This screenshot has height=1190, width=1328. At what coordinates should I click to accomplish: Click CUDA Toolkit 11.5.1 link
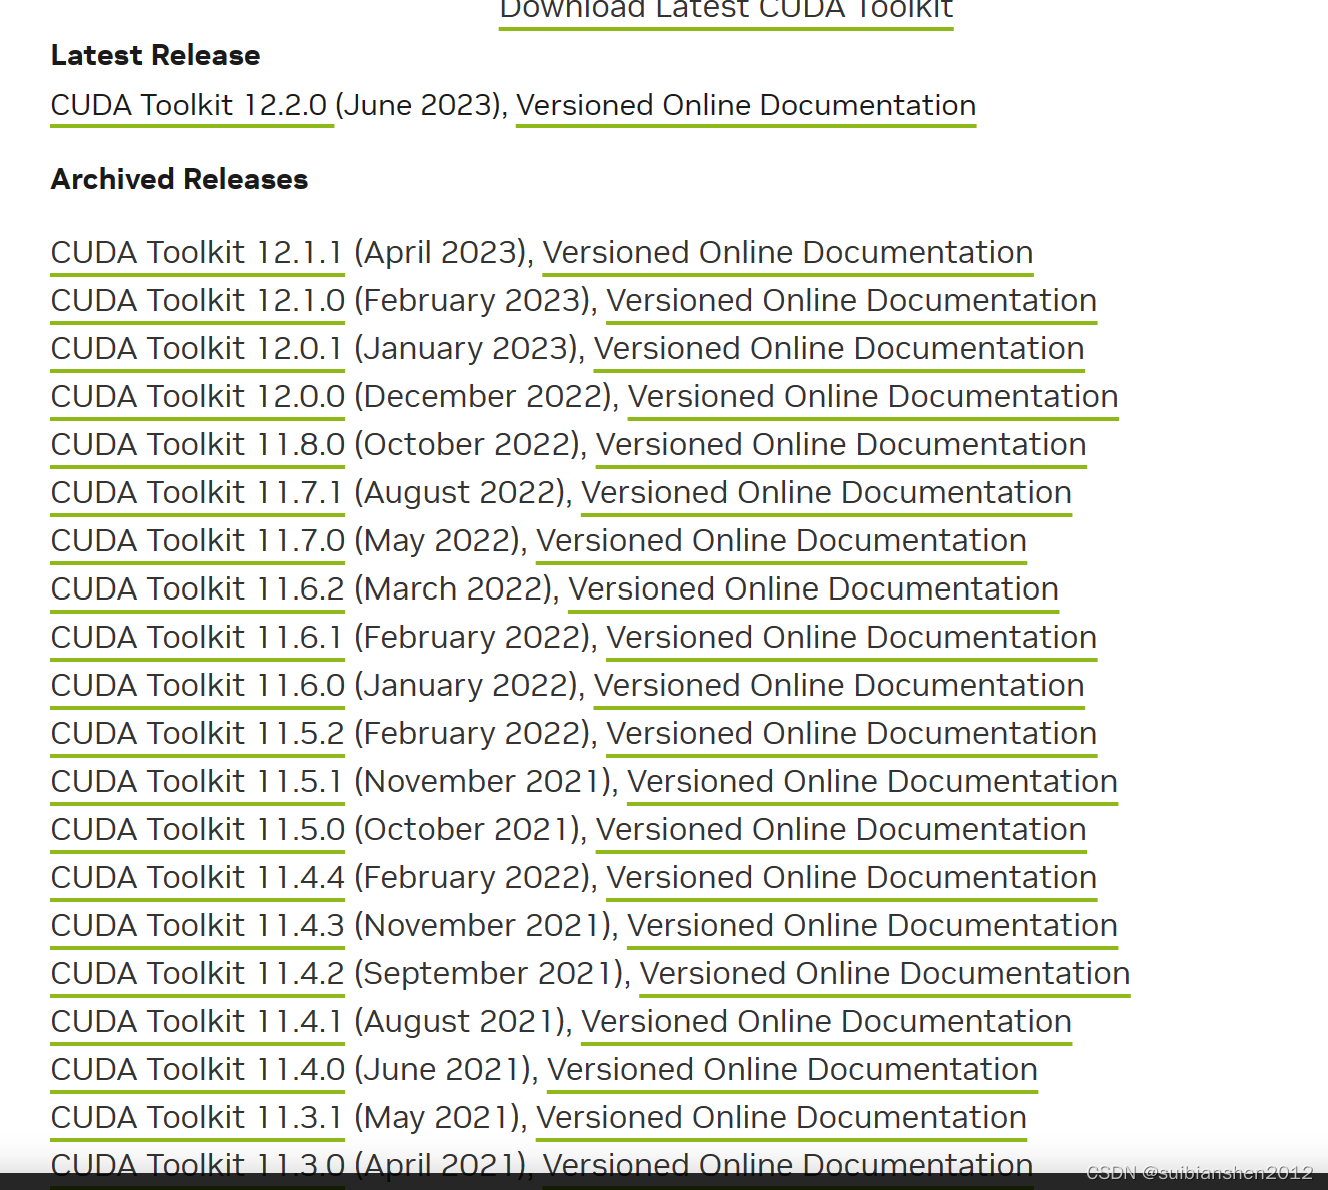point(197,781)
